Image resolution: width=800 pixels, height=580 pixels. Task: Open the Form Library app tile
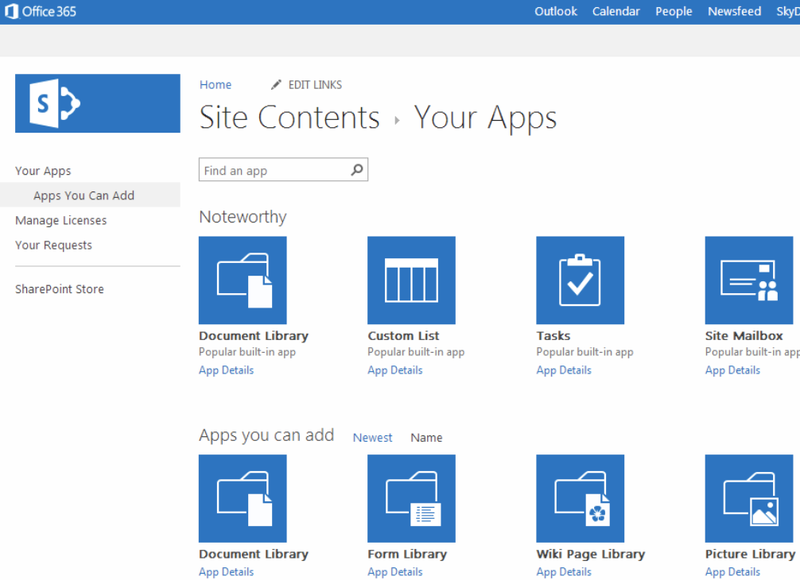(411, 498)
